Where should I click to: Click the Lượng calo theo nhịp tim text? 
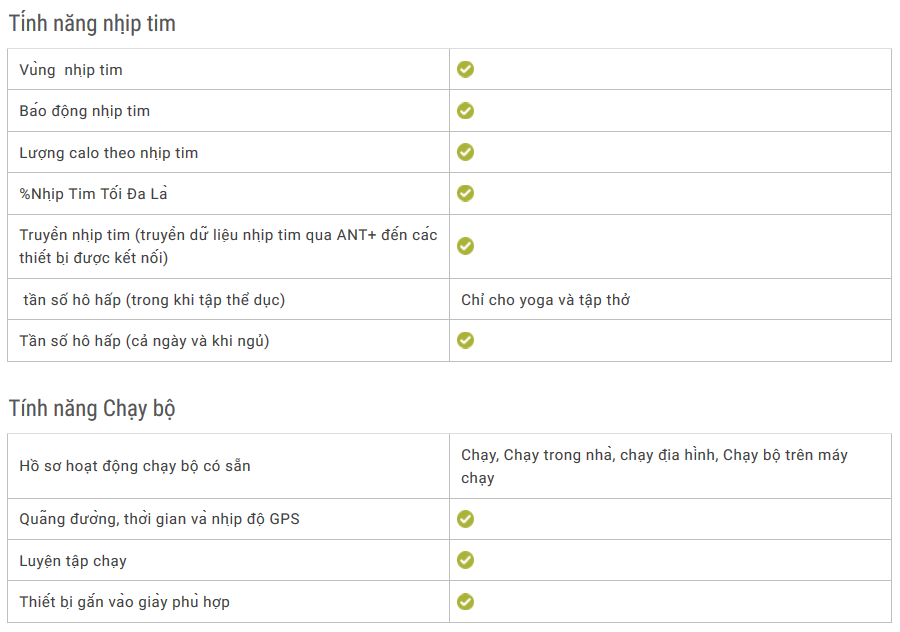point(109,153)
